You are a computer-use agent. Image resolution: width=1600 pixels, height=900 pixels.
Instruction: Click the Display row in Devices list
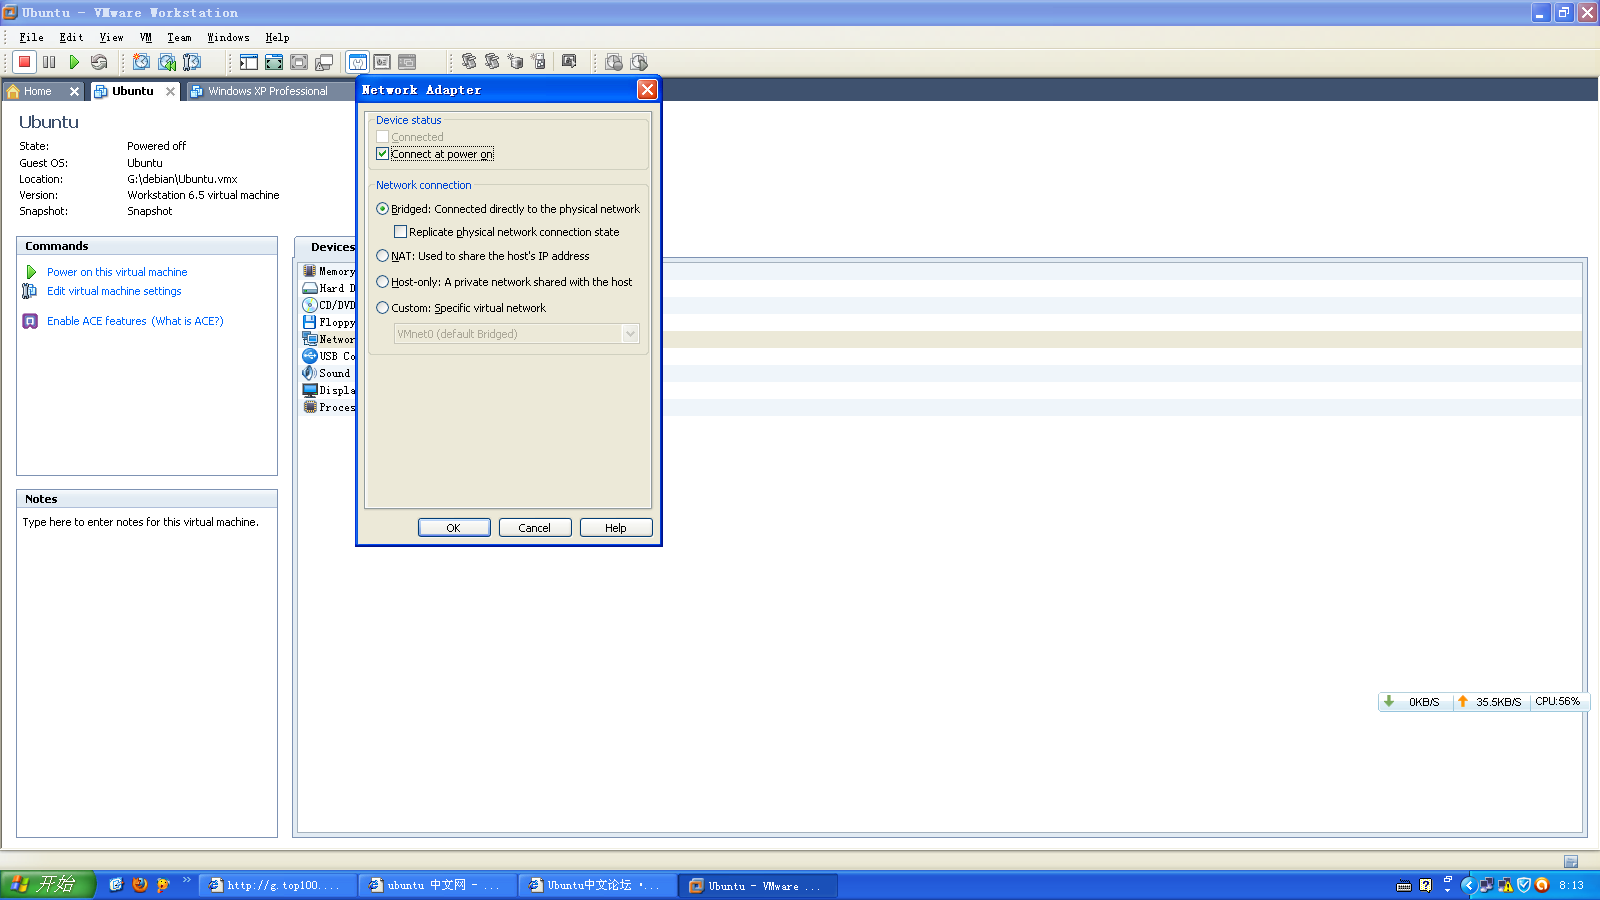pyautogui.click(x=329, y=390)
